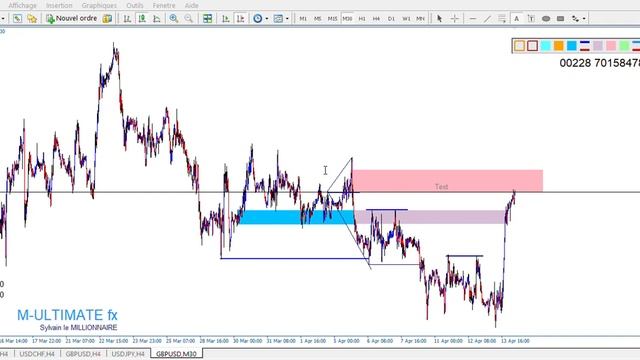
Task: Click the lavender rectangle zone on chart
Action: coord(430,217)
